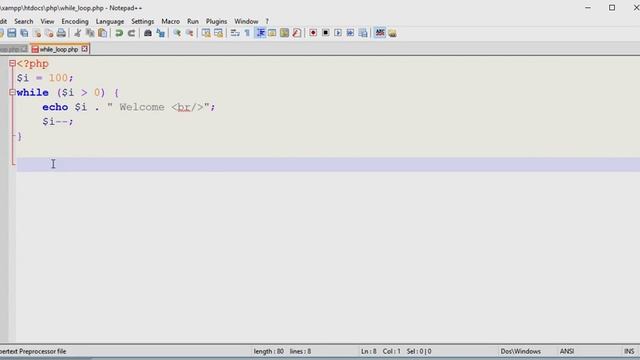Click the 'while' keyword in the code

coord(33,93)
